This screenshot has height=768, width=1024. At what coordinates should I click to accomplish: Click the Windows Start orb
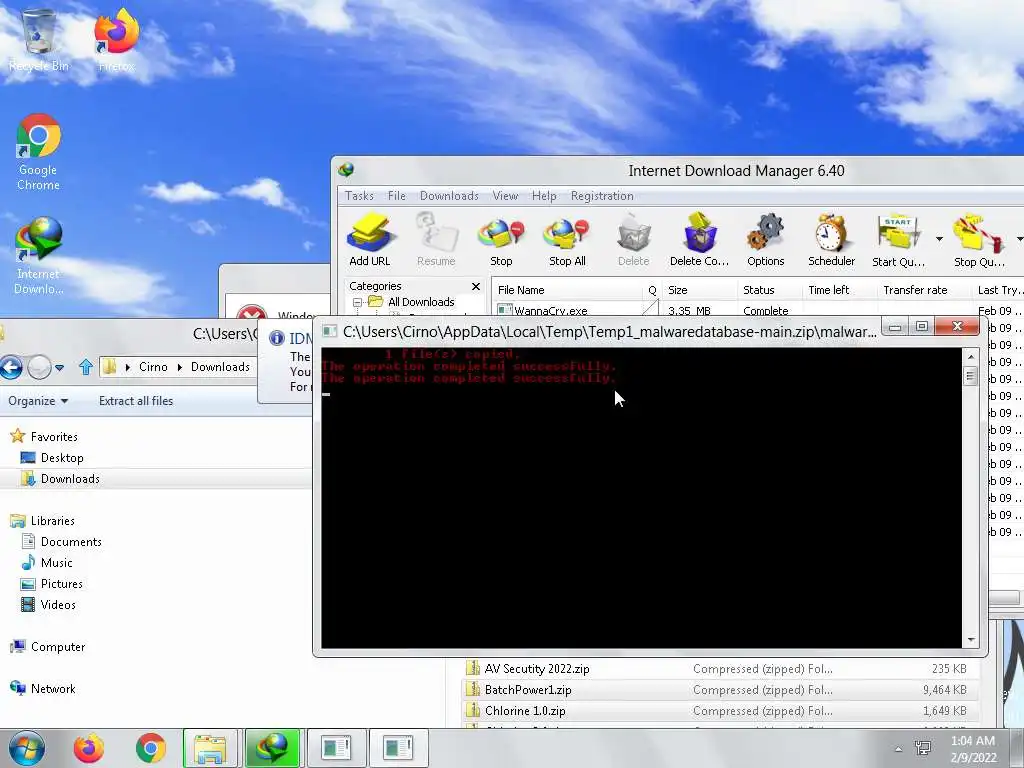pos(27,748)
